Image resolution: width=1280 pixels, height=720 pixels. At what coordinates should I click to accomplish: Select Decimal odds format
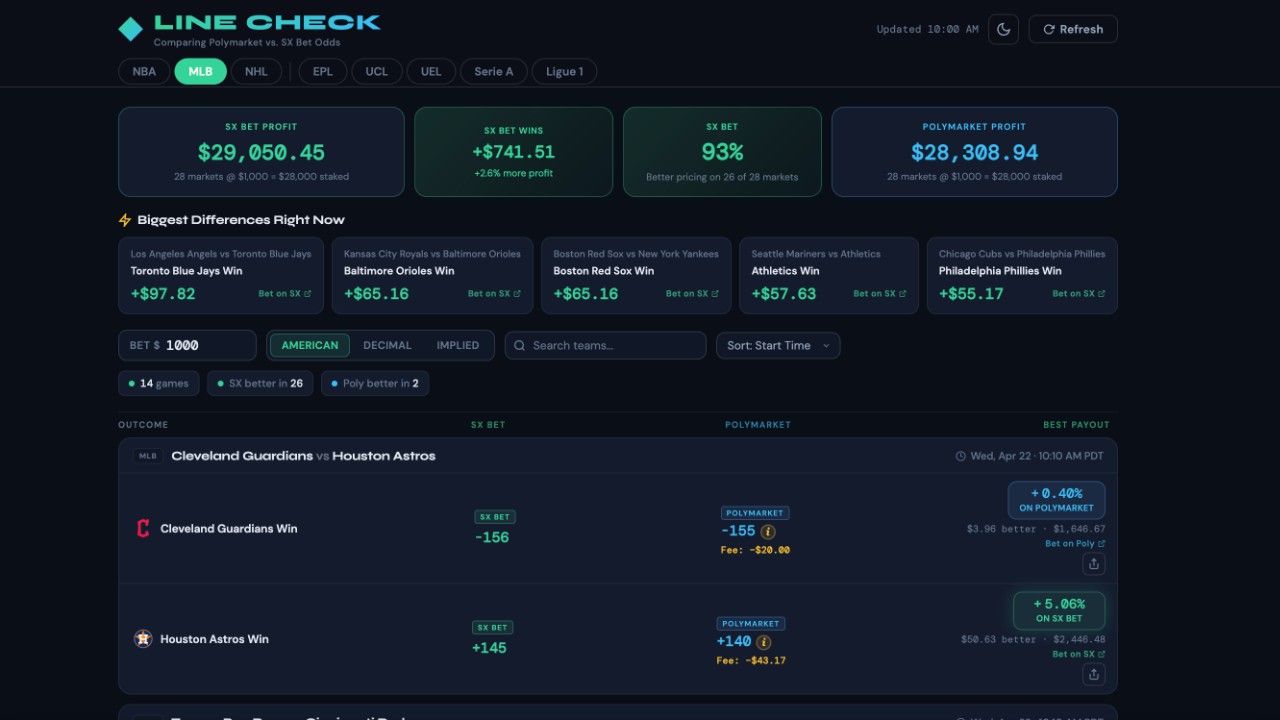[387, 345]
